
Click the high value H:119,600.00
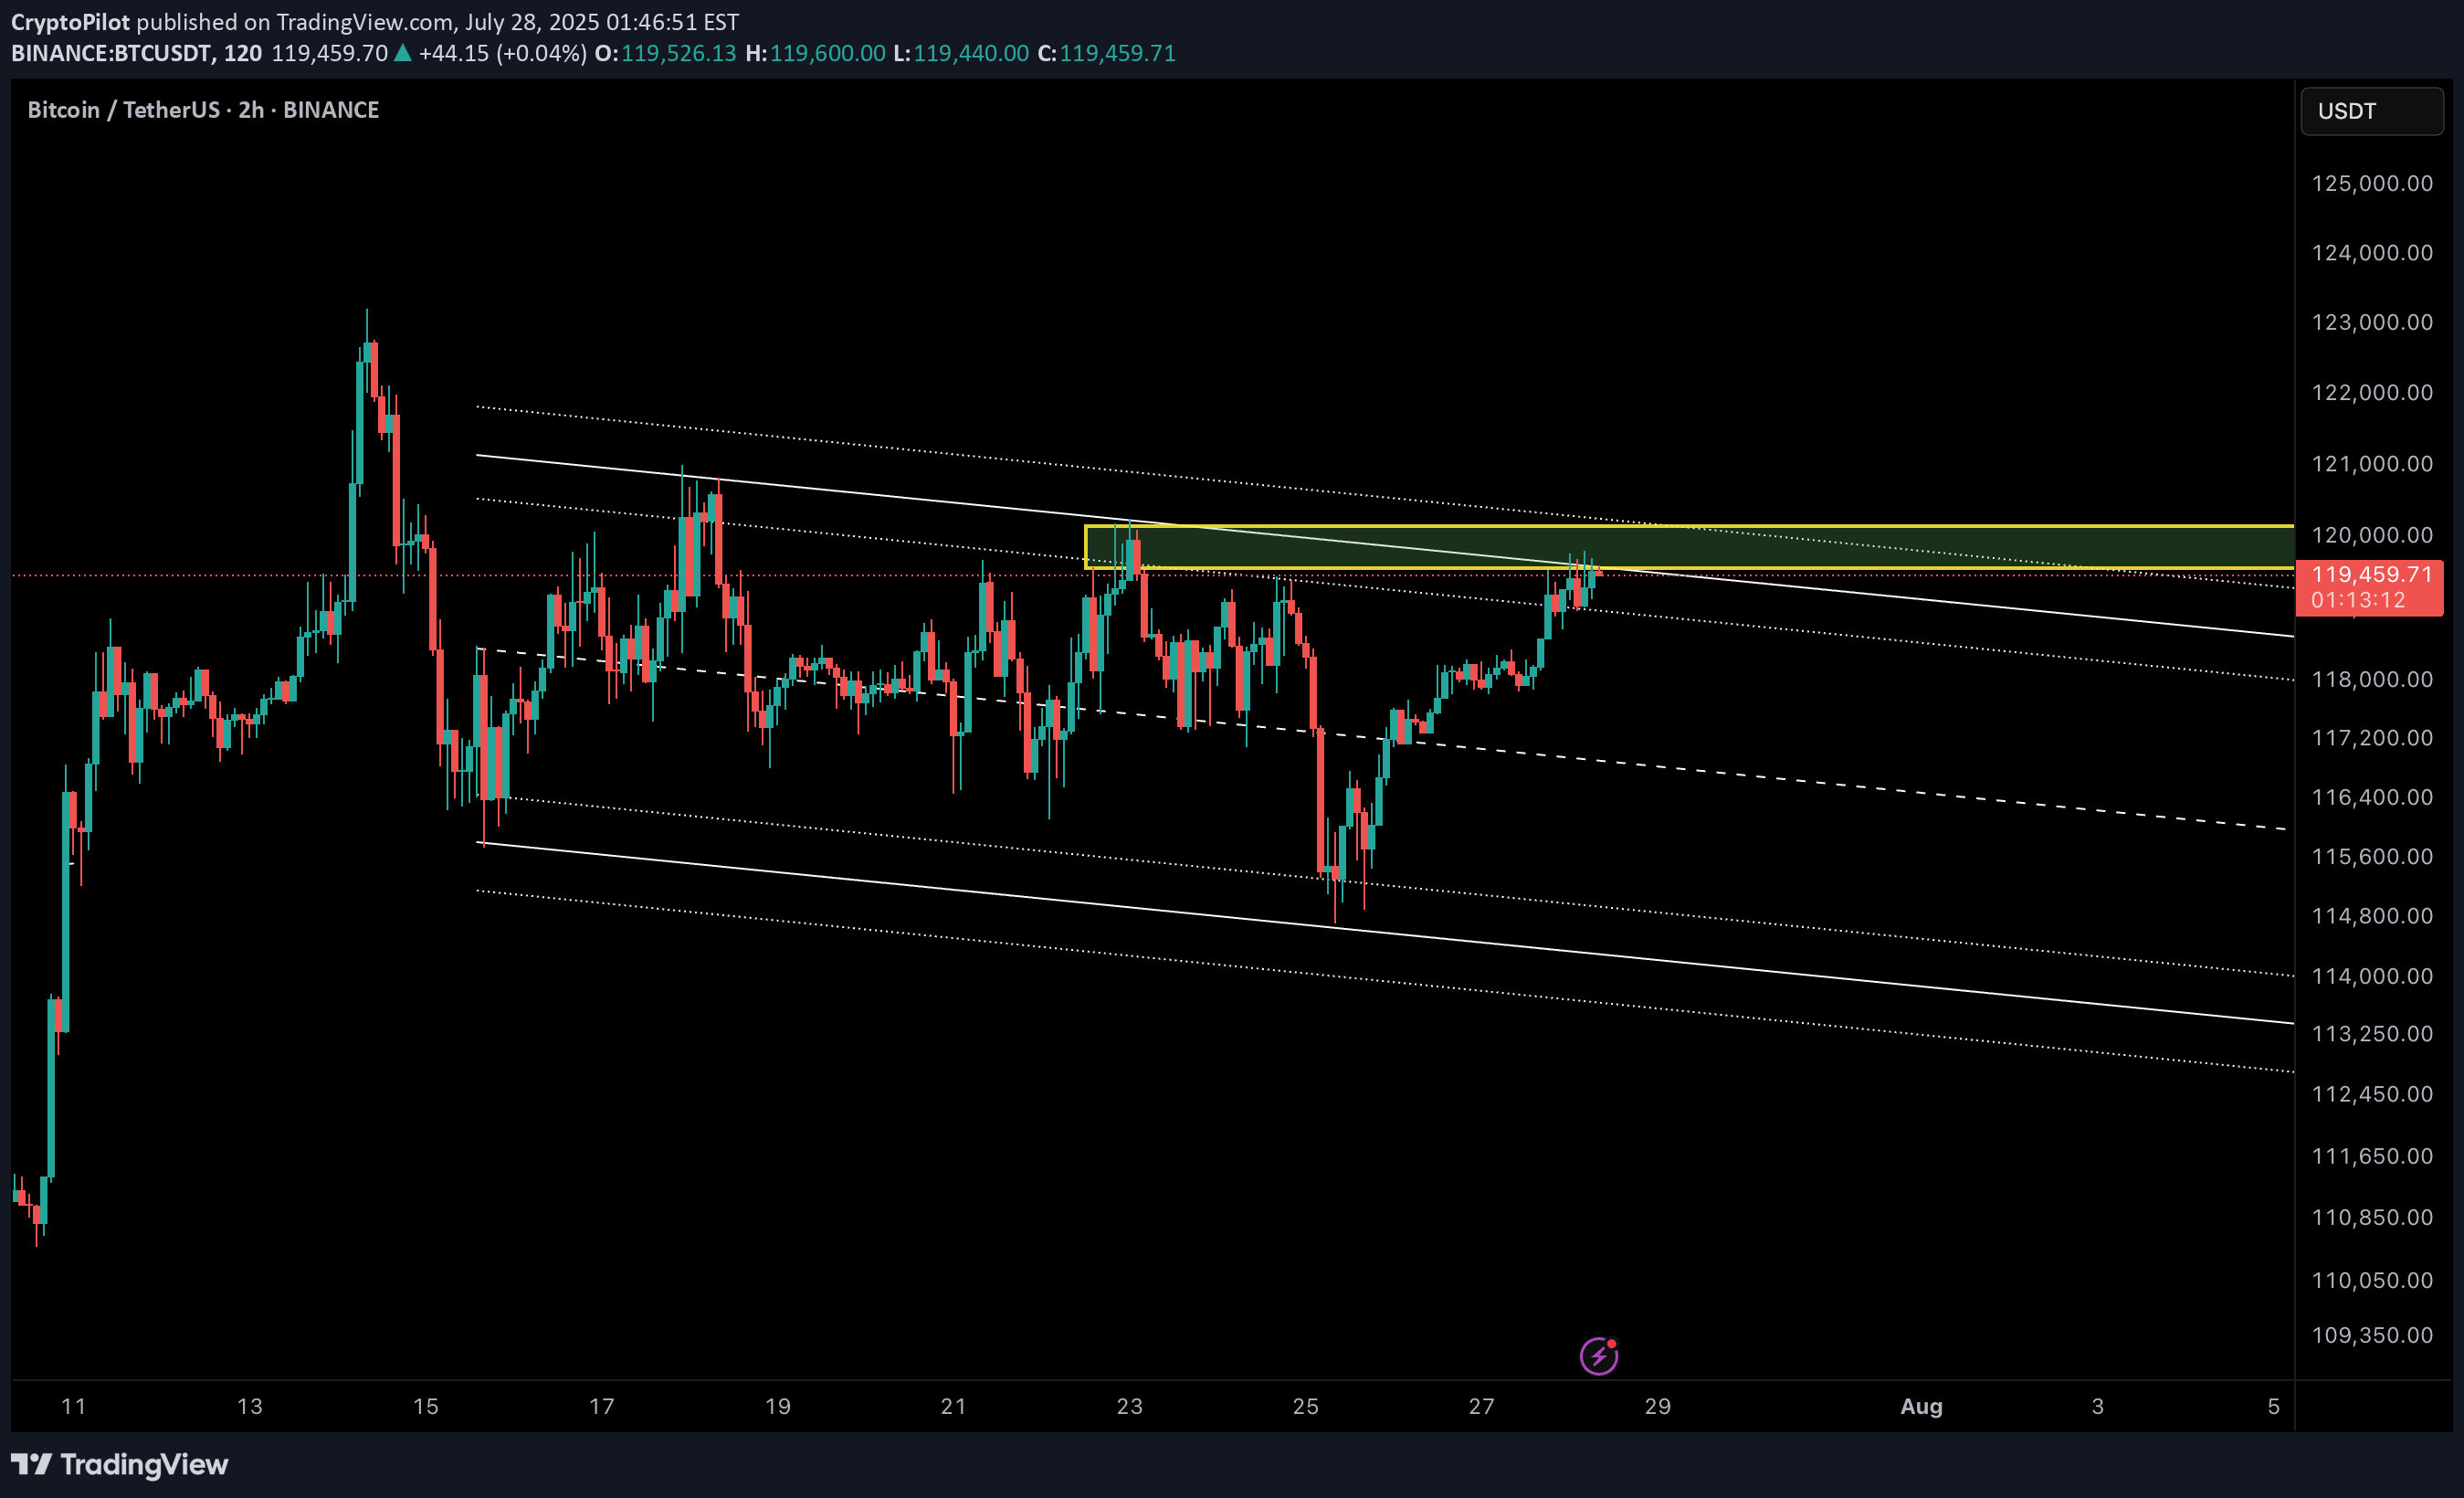pyautogui.click(x=815, y=53)
